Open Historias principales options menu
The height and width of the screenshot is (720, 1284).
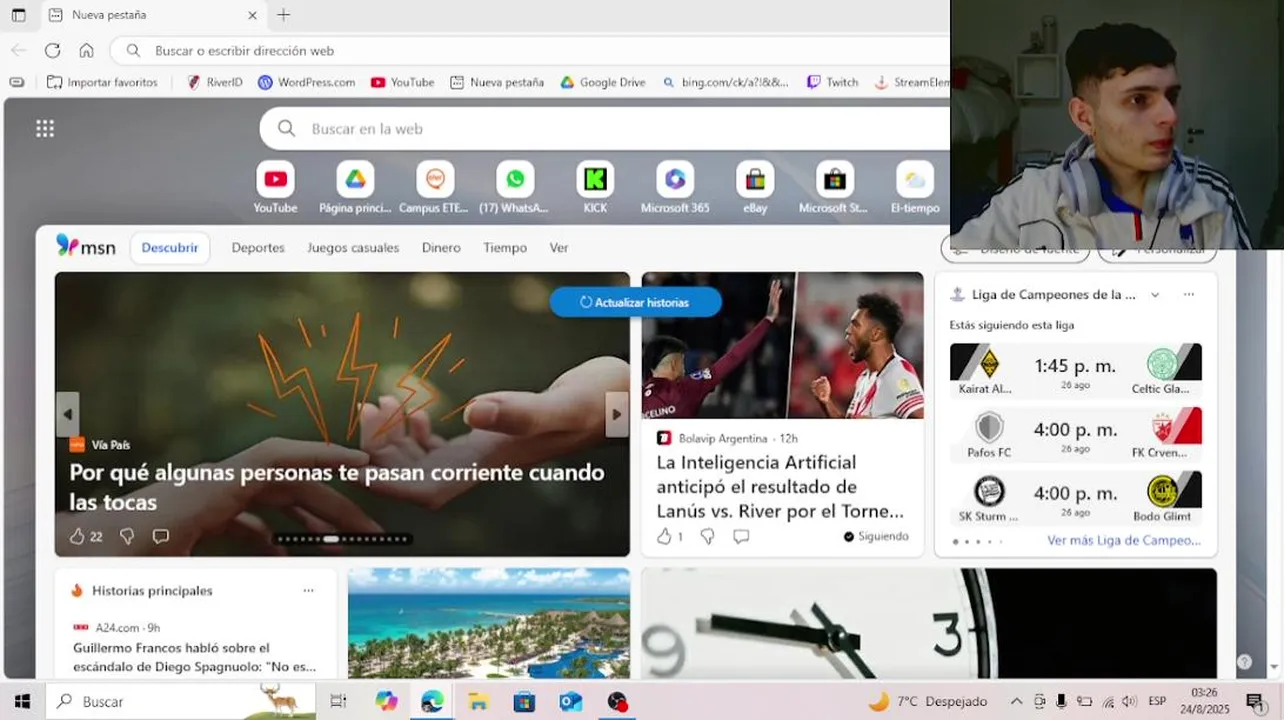[x=308, y=591]
